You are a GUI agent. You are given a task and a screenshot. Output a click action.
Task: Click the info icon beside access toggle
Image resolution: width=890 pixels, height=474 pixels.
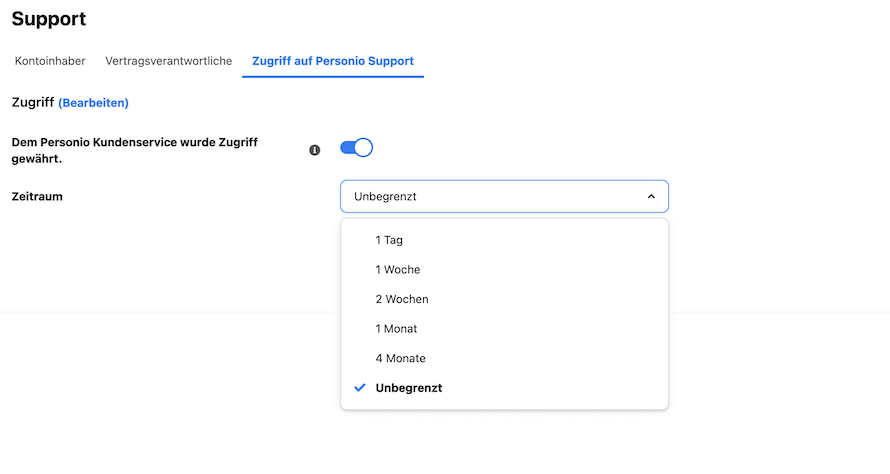[314, 150]
